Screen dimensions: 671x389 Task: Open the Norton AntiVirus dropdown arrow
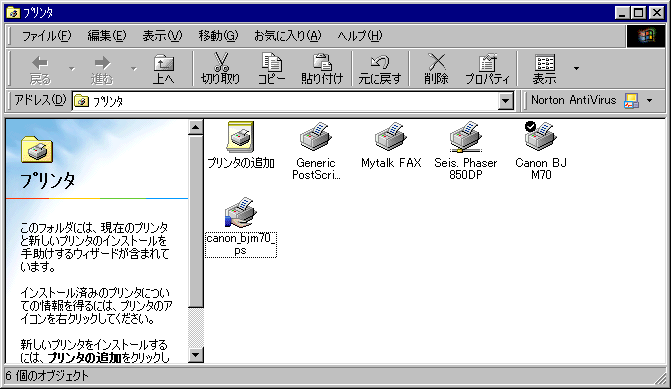[x=650, y=101]
